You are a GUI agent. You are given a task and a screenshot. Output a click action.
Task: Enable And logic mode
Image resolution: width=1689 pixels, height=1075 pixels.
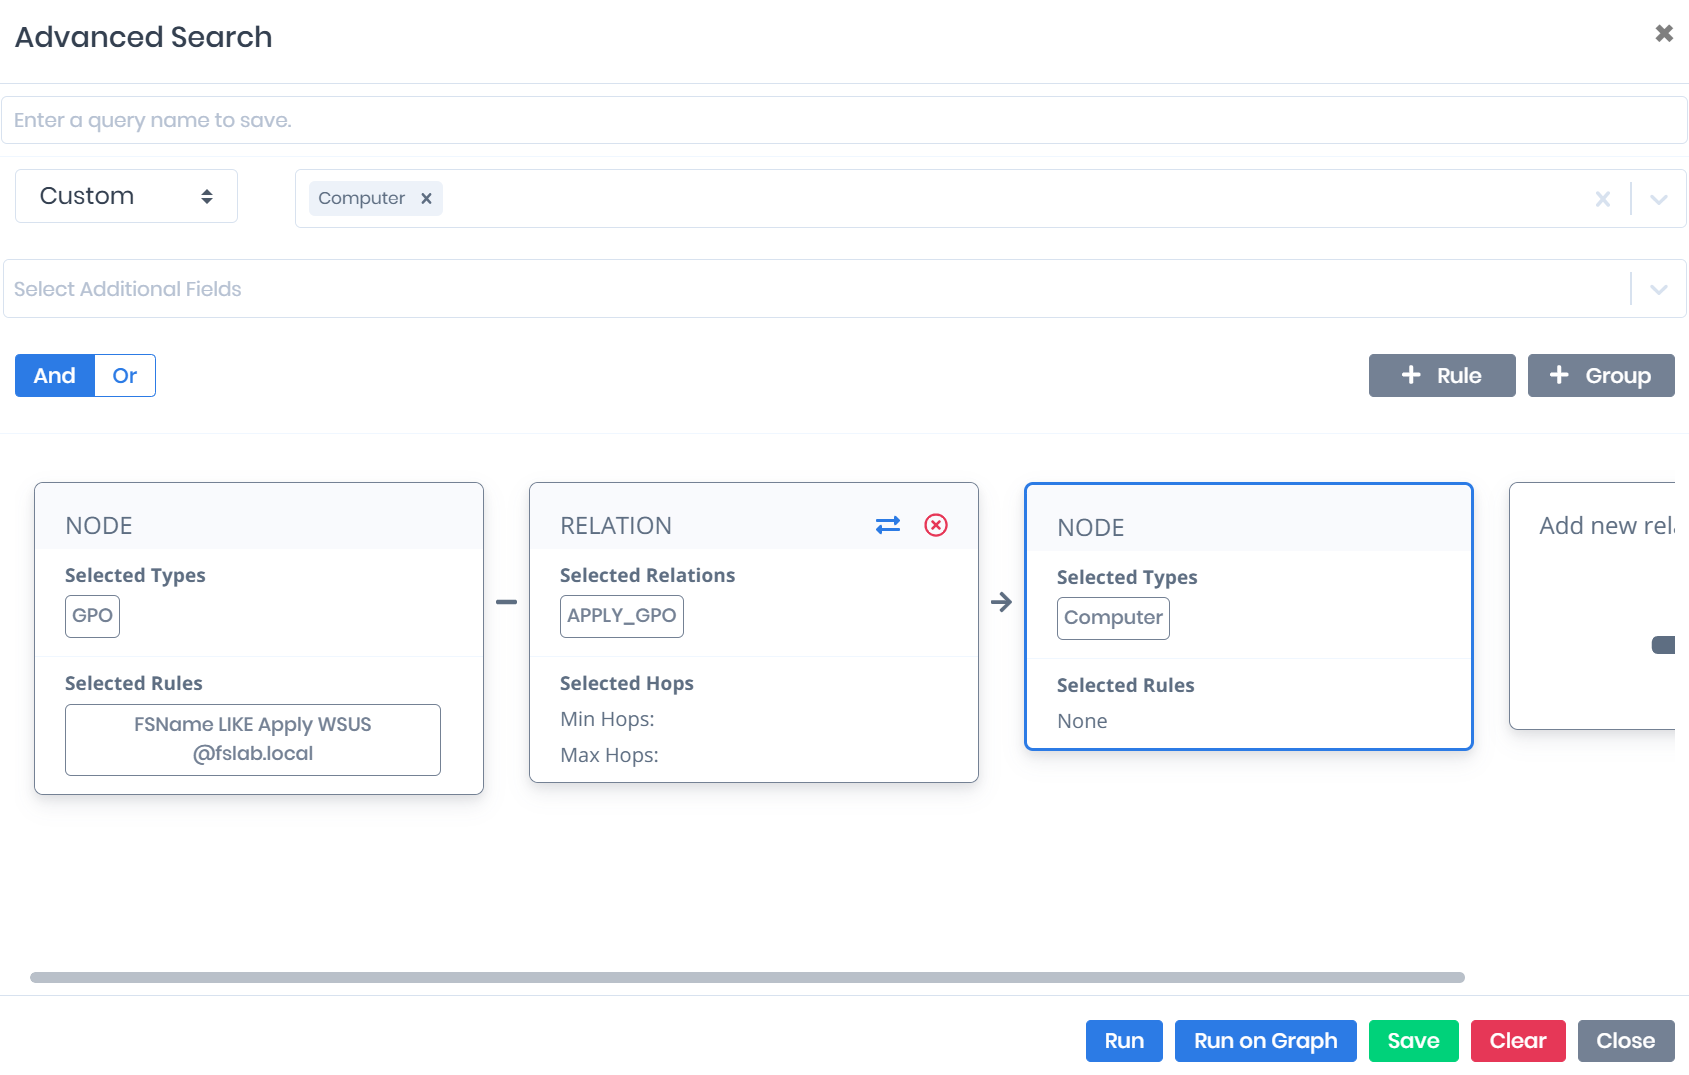(x=54, y=375)
